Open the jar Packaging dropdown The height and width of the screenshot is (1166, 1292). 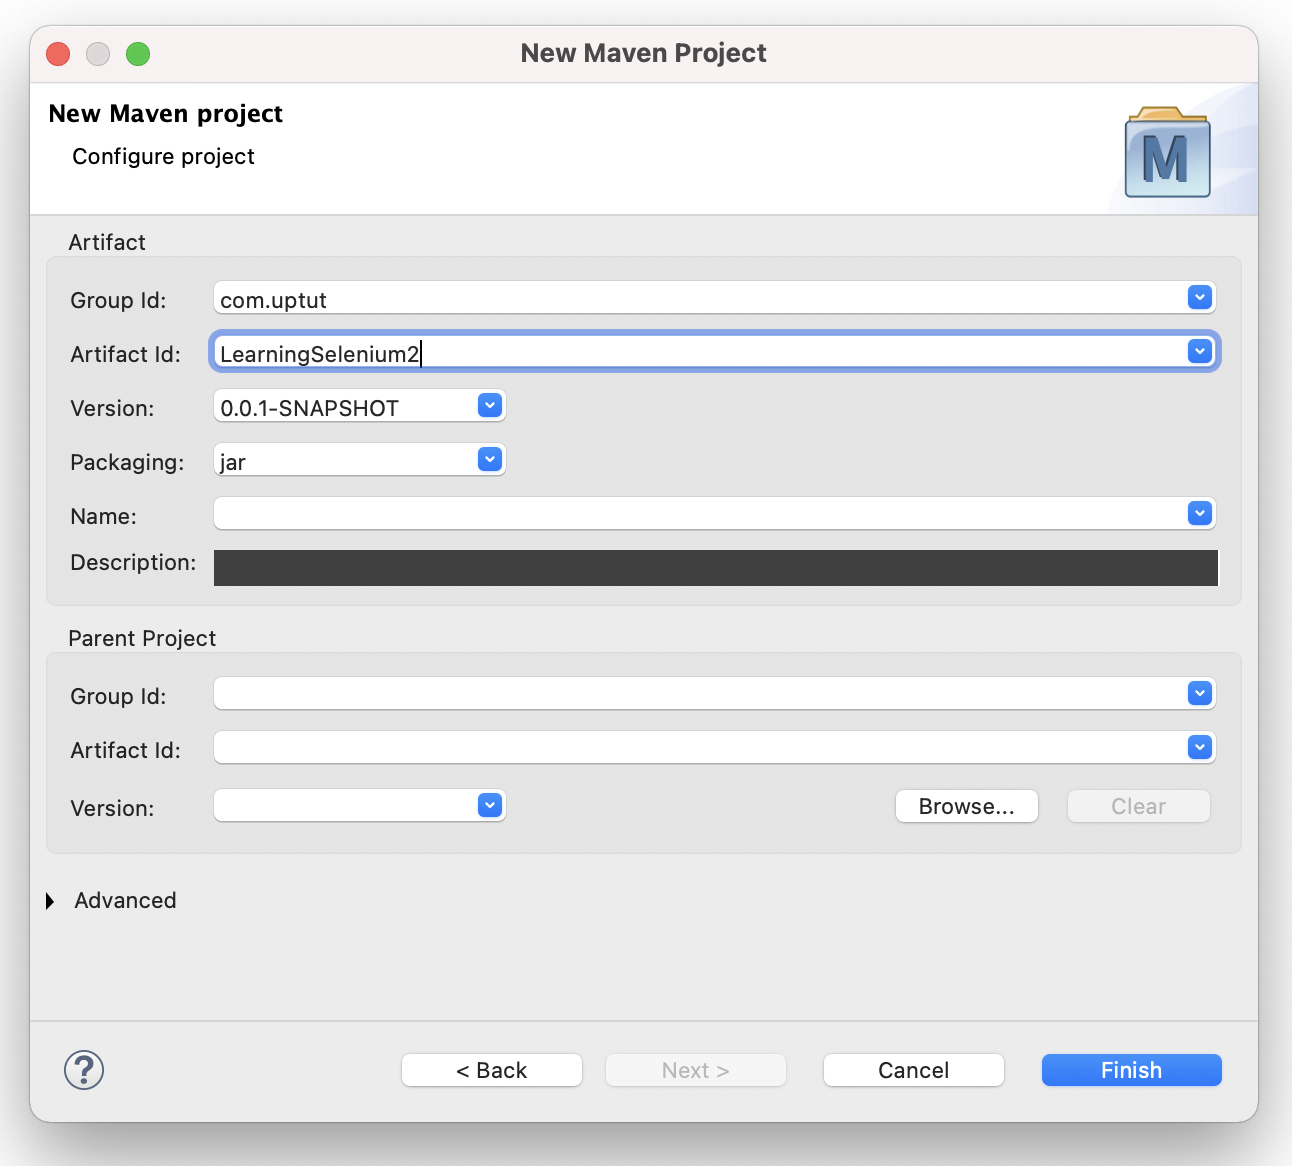489,460
